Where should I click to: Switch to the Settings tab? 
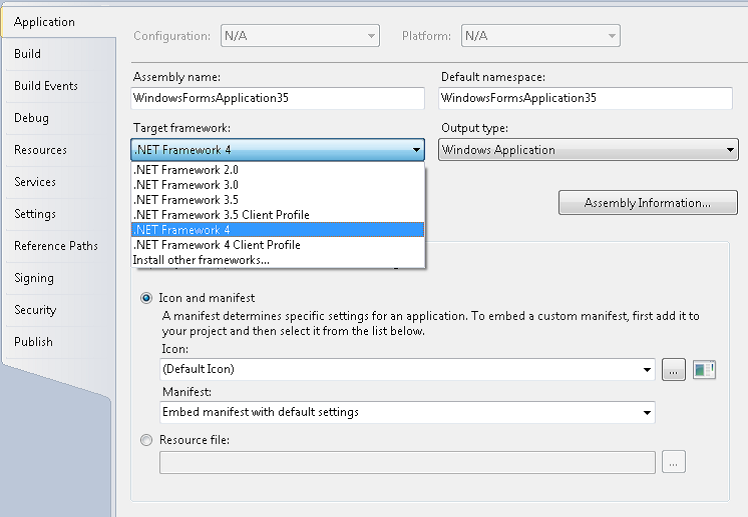click(58, 214)
